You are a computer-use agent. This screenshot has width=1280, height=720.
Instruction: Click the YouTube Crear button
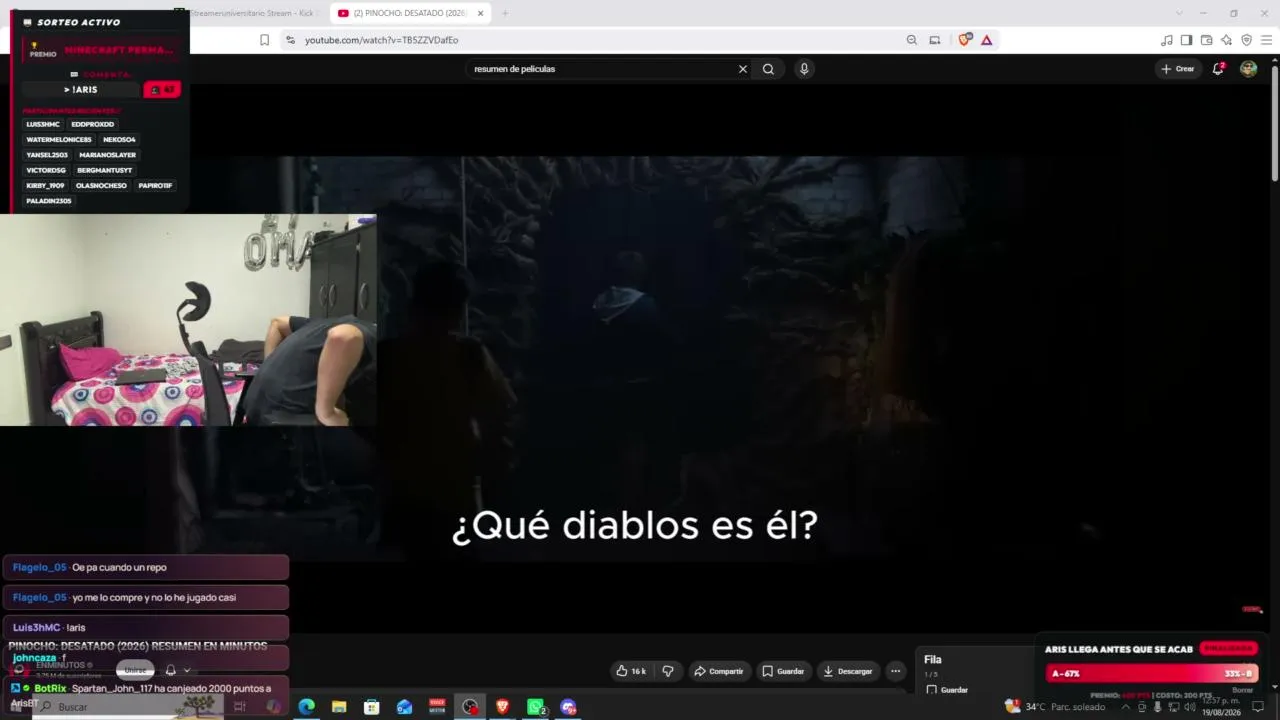tap(1178, 69)
